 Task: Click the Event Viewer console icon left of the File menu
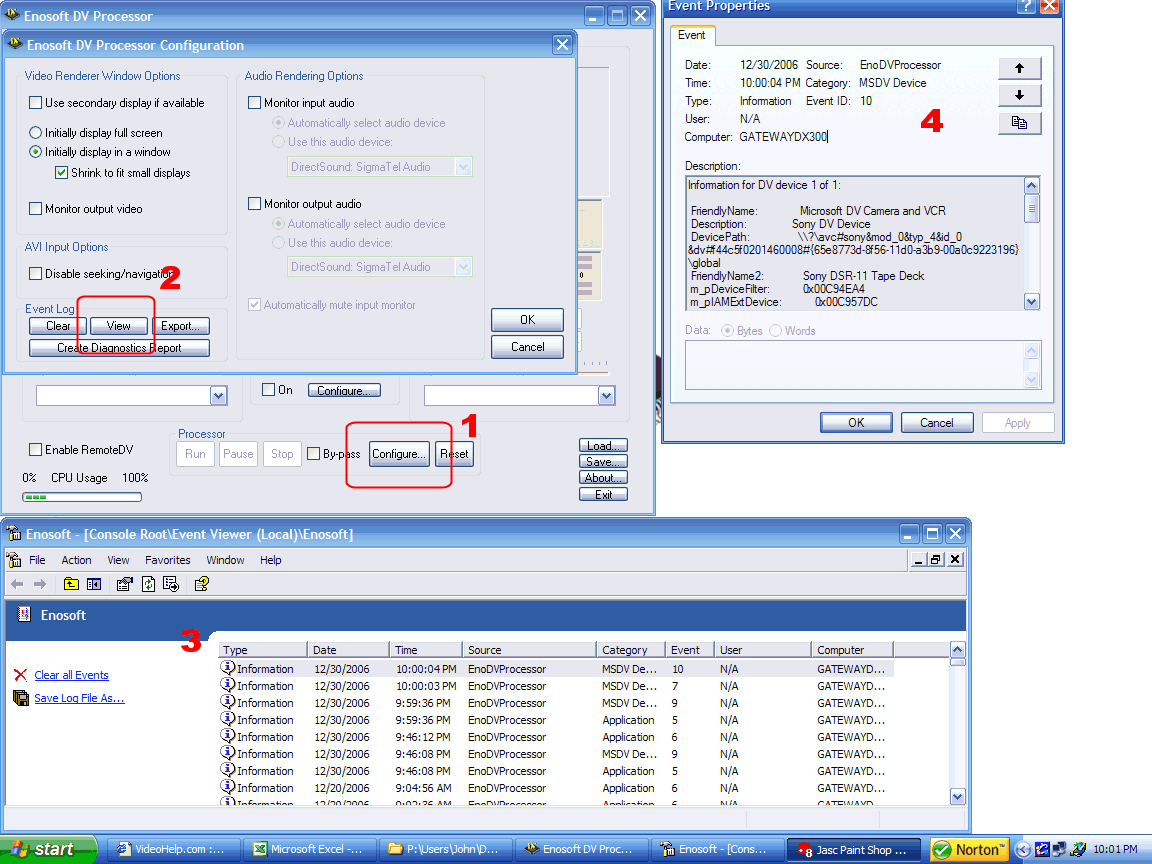coord(14,560)
